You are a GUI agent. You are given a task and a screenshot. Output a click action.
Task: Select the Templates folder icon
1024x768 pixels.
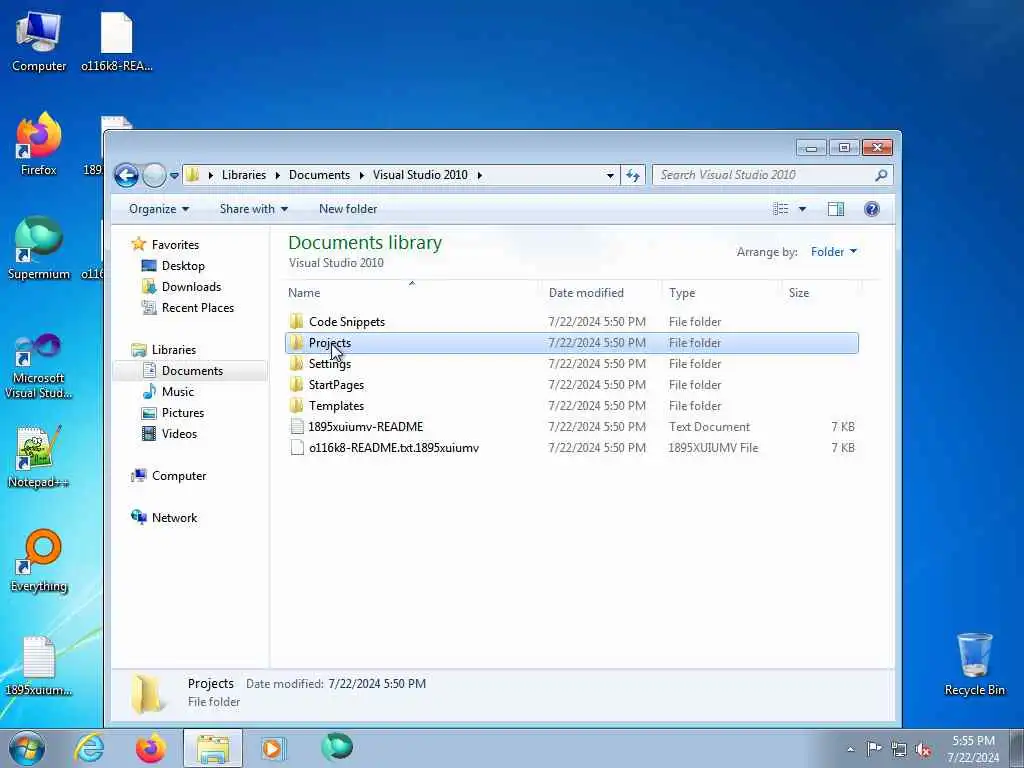point(296,406)
